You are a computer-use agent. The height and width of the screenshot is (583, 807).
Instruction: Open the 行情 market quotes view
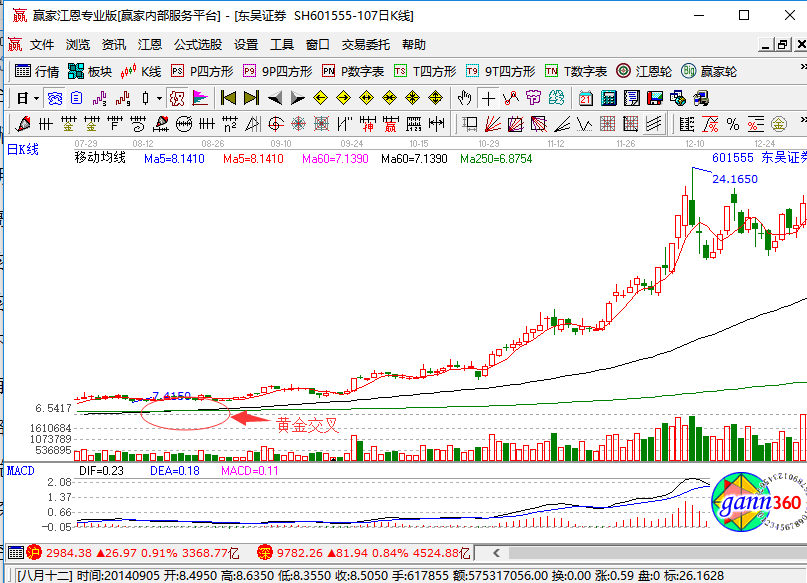click(37, 71)
